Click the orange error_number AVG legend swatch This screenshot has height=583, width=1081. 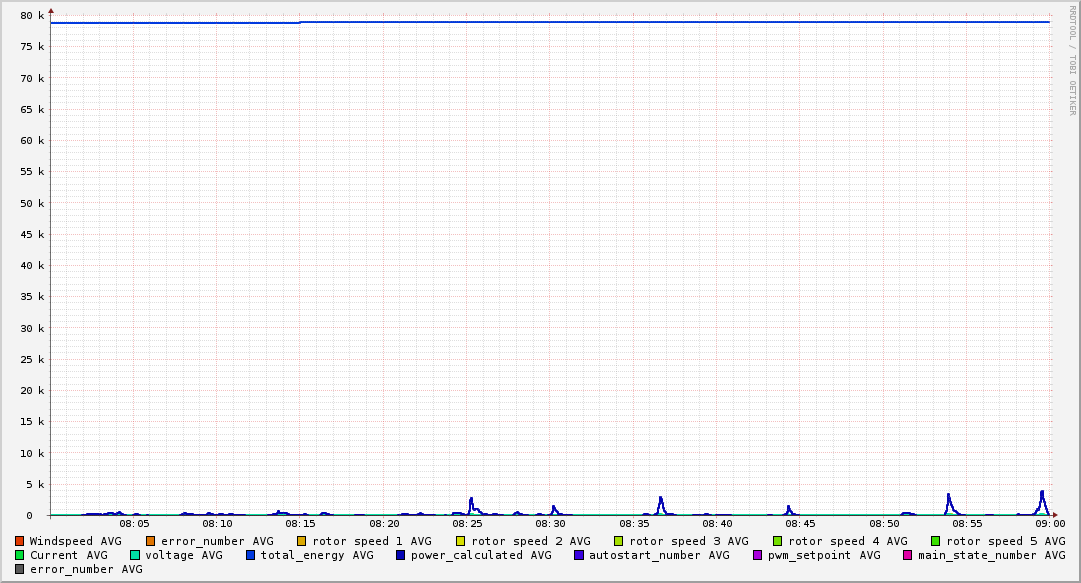click(x=151, y=541)
